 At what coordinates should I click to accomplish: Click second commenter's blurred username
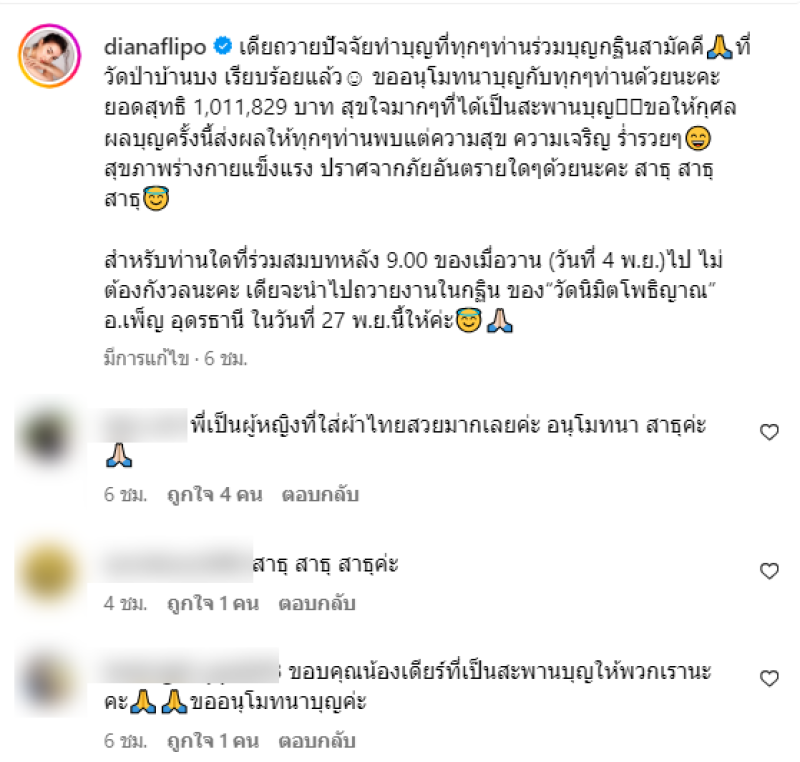(177, 563)
